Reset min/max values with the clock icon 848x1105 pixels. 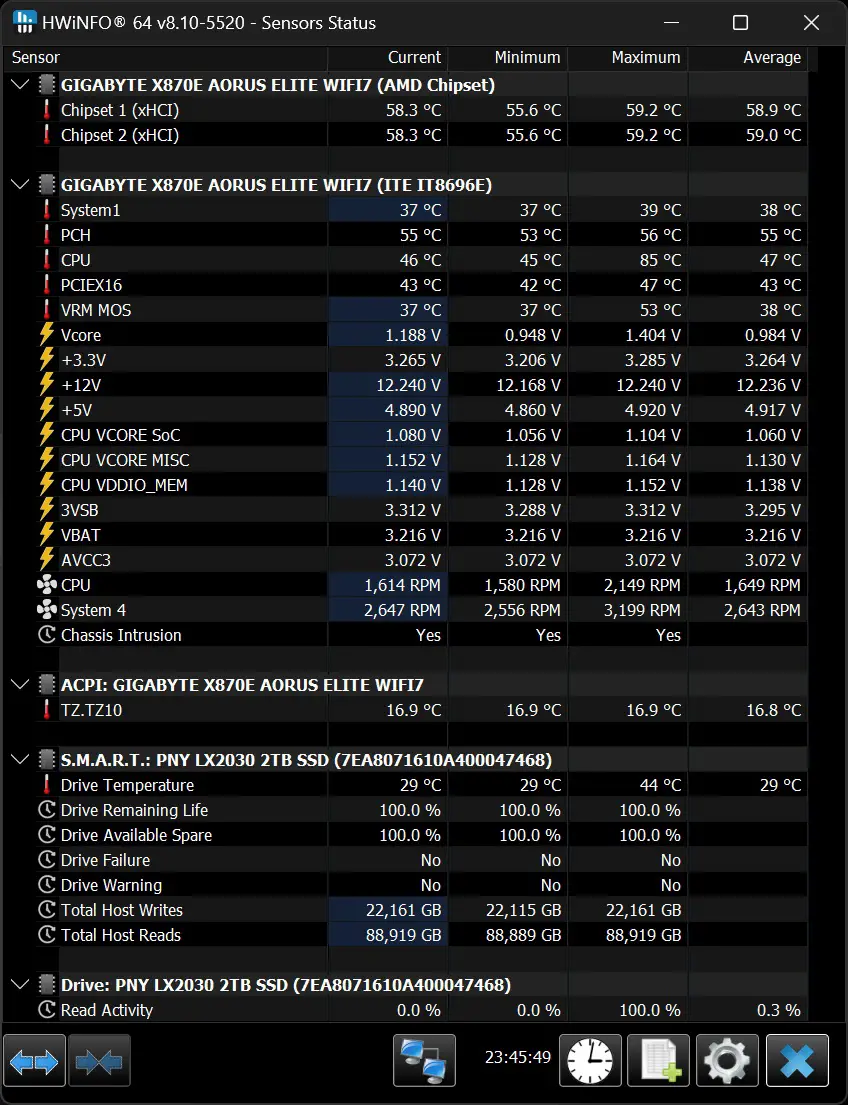(590, 1061)
